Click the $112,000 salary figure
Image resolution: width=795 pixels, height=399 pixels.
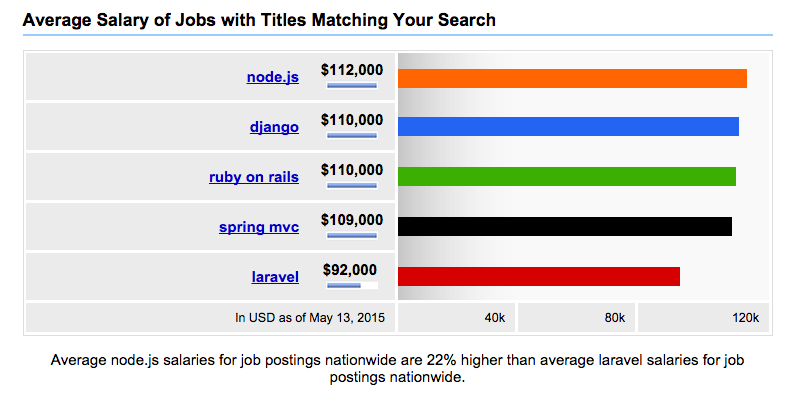click(x=352, y=70)
